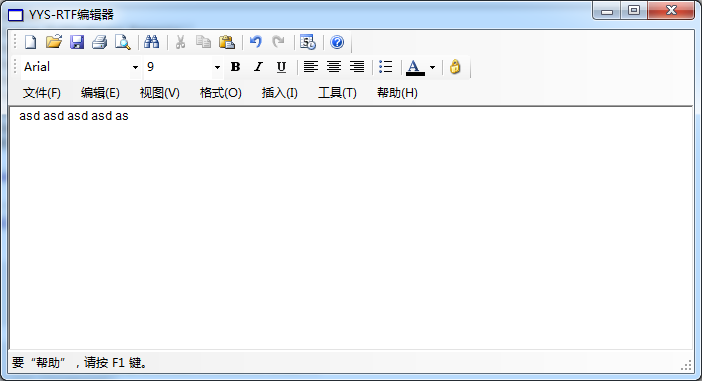Toggle the lock protection icon
Screen dimensions: 702x381
point(455,67)
